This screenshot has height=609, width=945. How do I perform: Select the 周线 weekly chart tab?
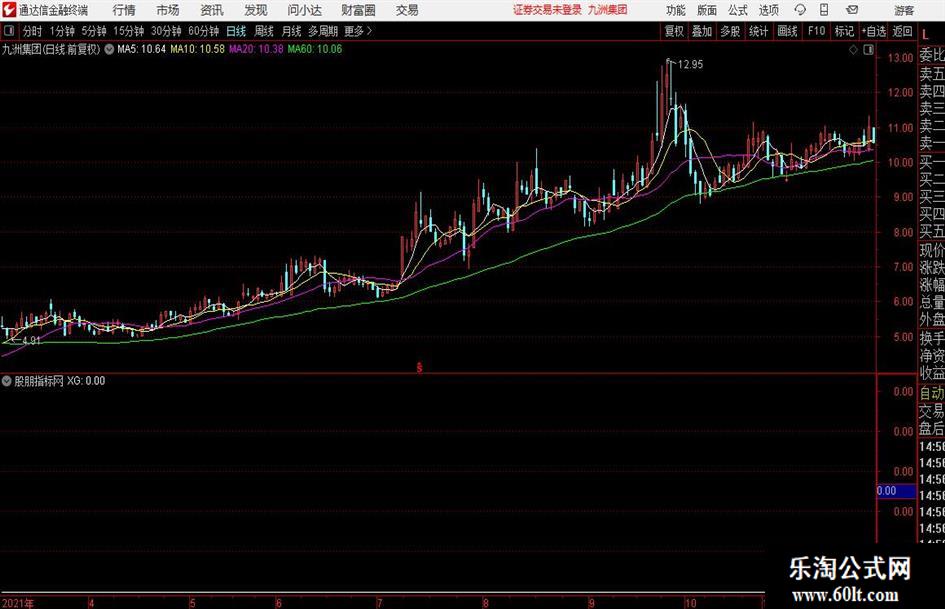(x=264, y=31)
